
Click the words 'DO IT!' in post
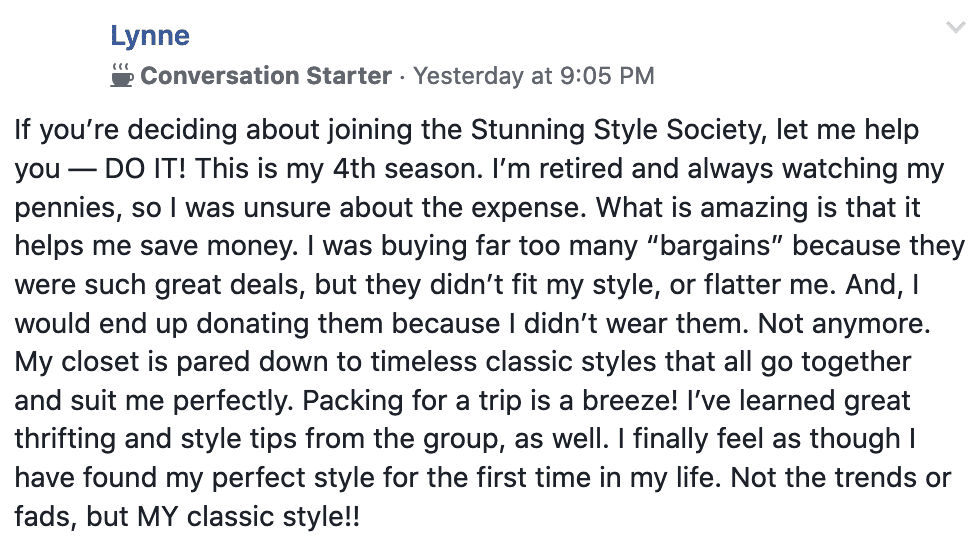click(145, 169)
